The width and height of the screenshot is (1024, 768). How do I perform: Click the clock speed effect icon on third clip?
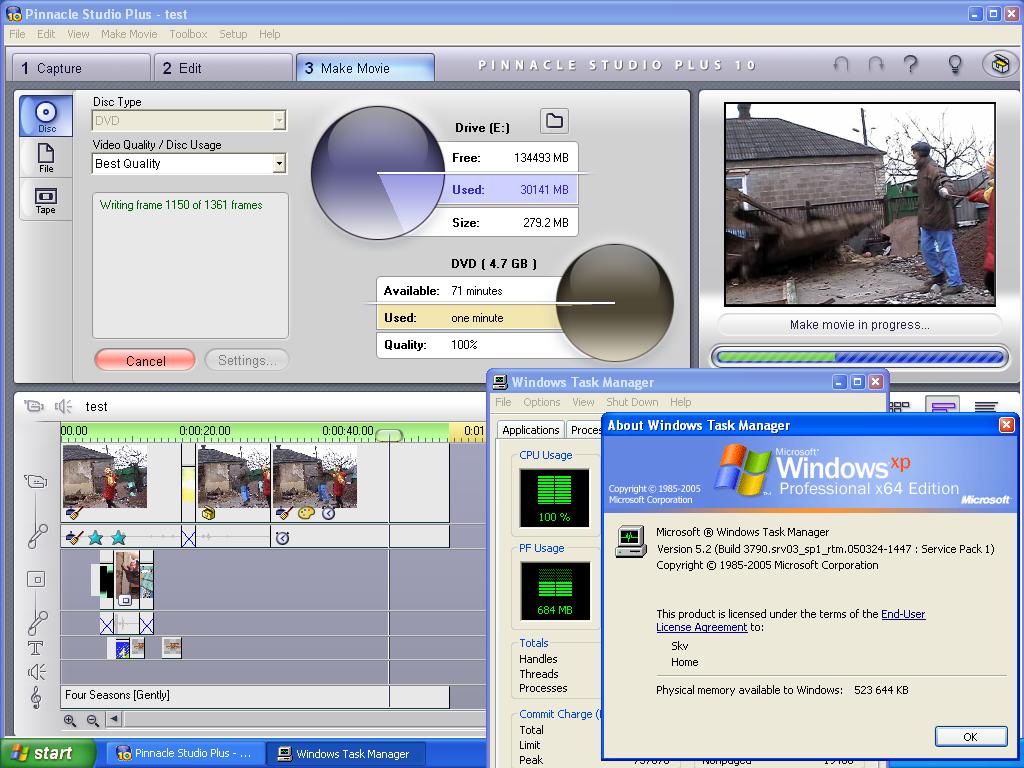[328, 514]
